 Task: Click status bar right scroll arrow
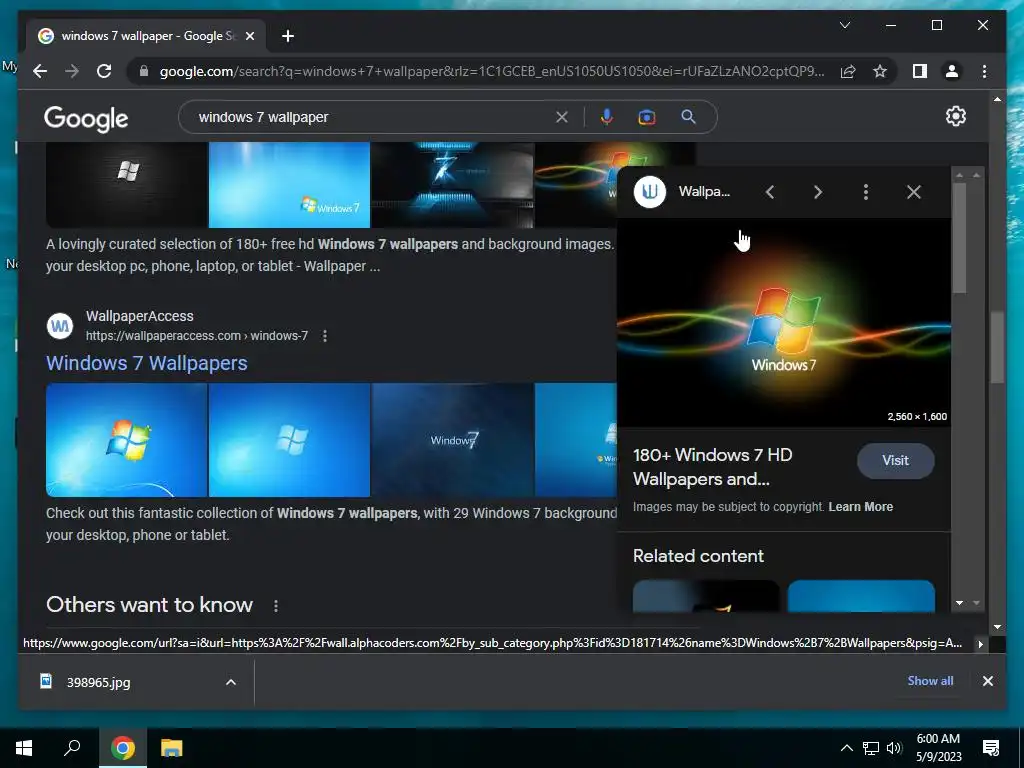(980, 644)
